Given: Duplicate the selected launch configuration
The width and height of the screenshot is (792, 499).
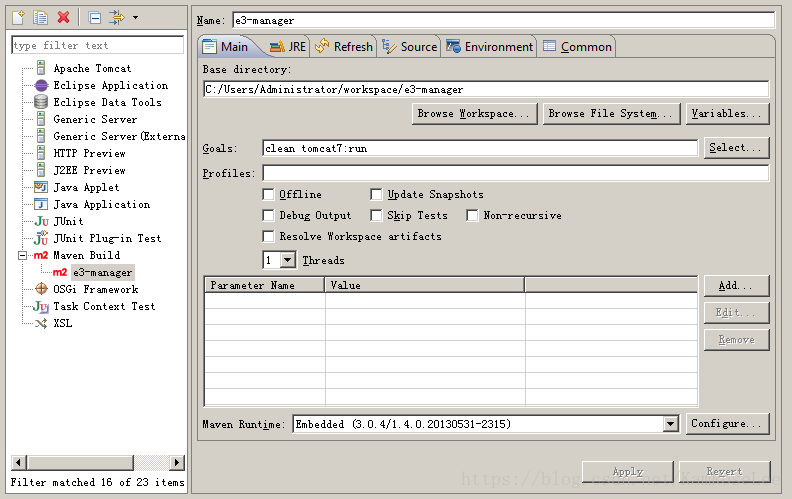Looking at the screenshot, I should pos(40,18).
